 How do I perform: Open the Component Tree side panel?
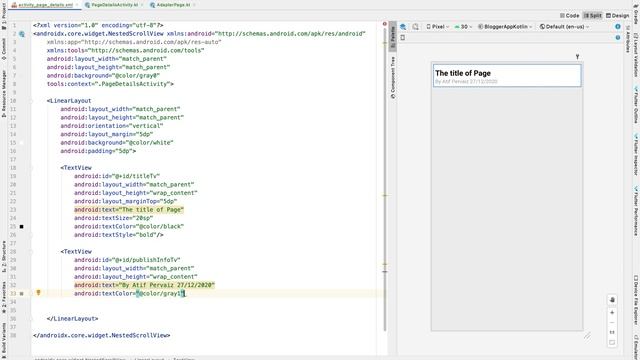(393, 78)
